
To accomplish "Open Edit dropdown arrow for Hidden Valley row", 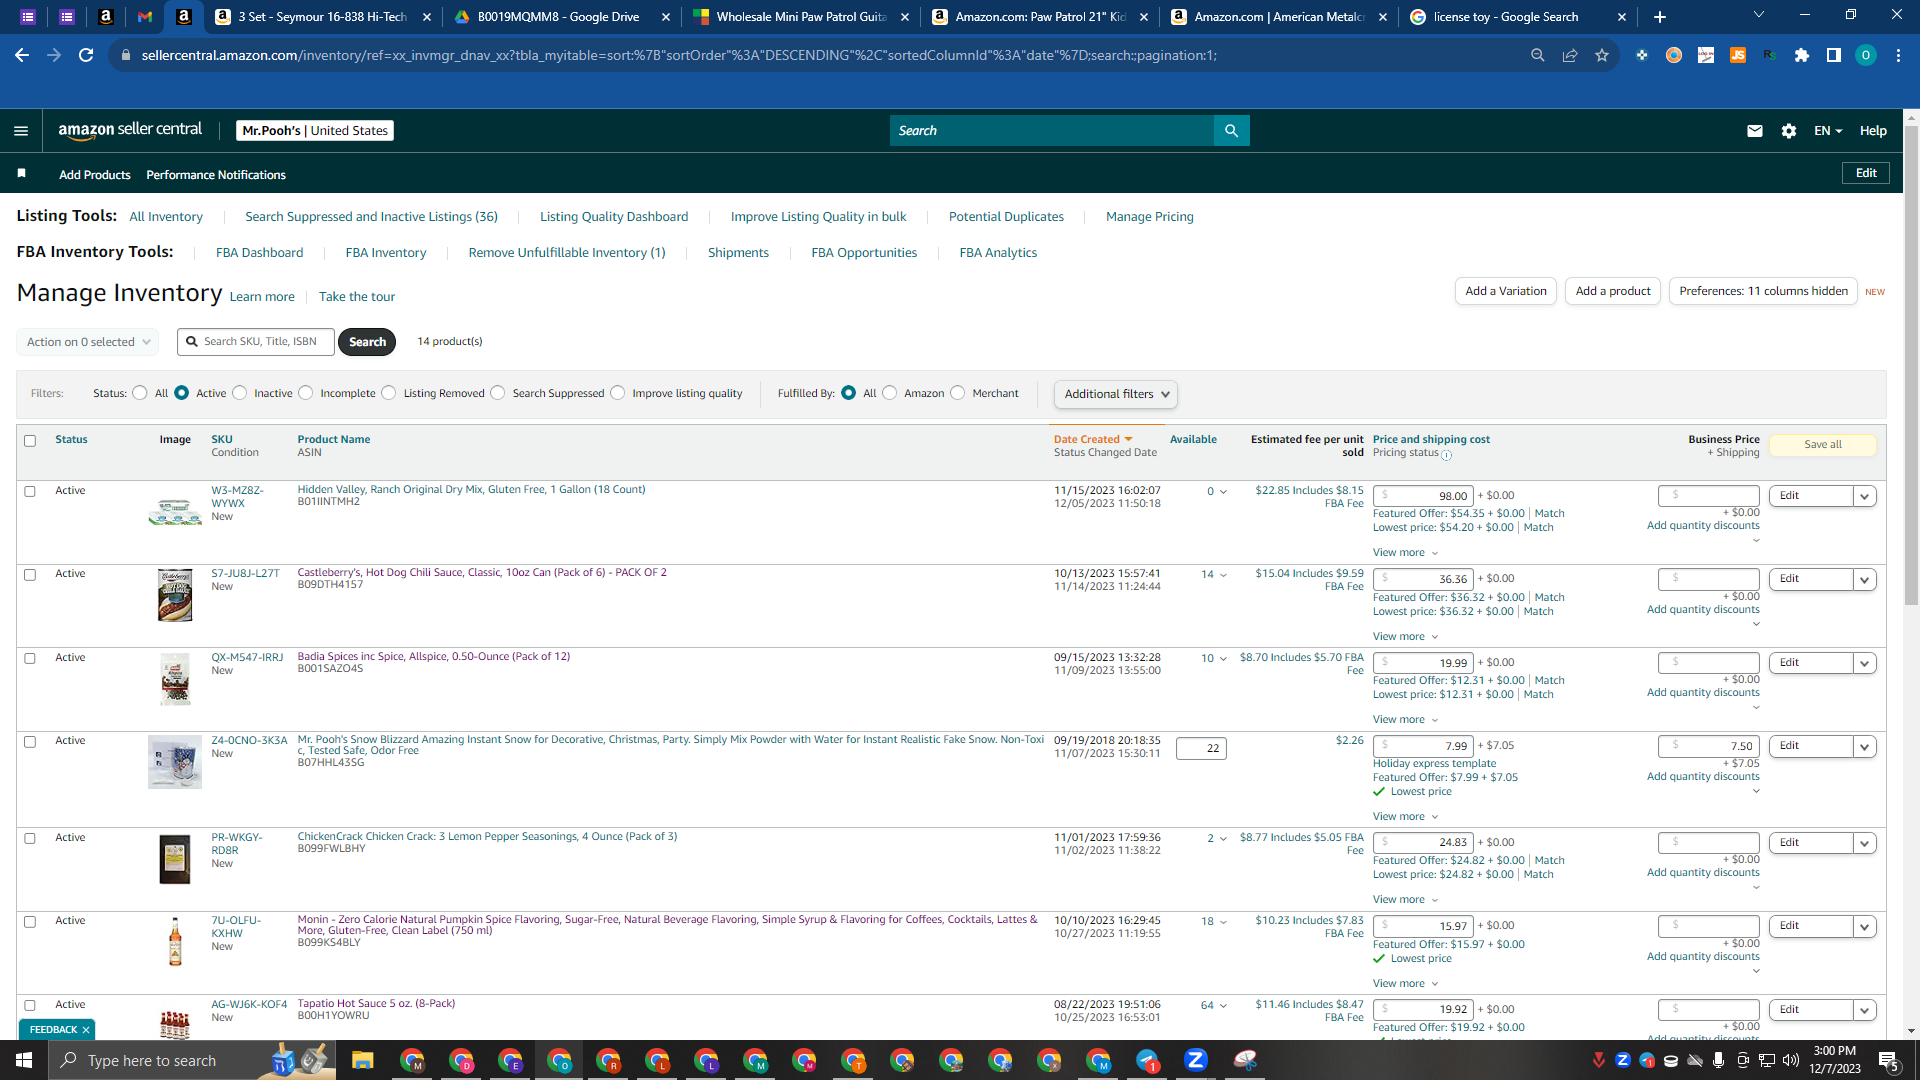I will [1865, 496].
